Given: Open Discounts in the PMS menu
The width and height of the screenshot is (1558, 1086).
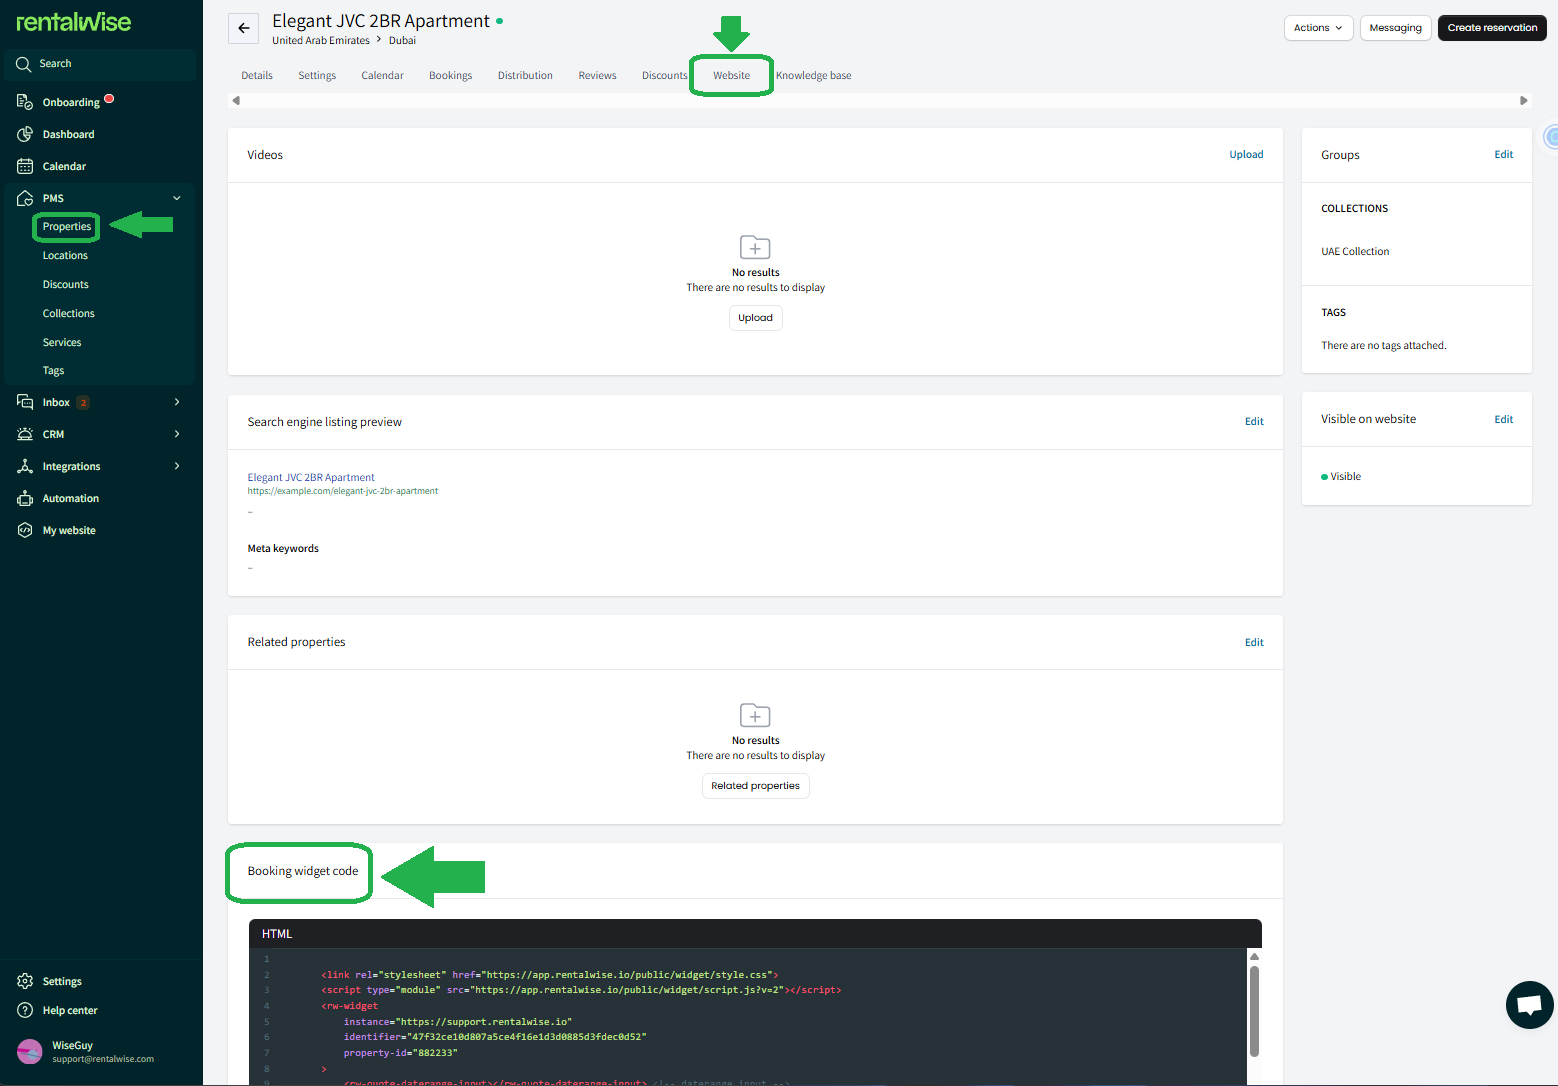Looking at the screenshot, I should tap(66, 285).
